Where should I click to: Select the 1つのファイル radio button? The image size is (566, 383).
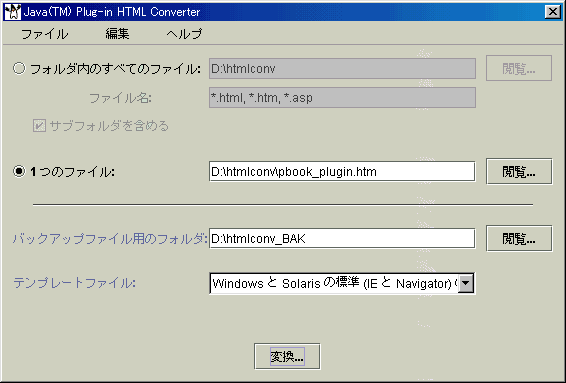pos(19,171)
